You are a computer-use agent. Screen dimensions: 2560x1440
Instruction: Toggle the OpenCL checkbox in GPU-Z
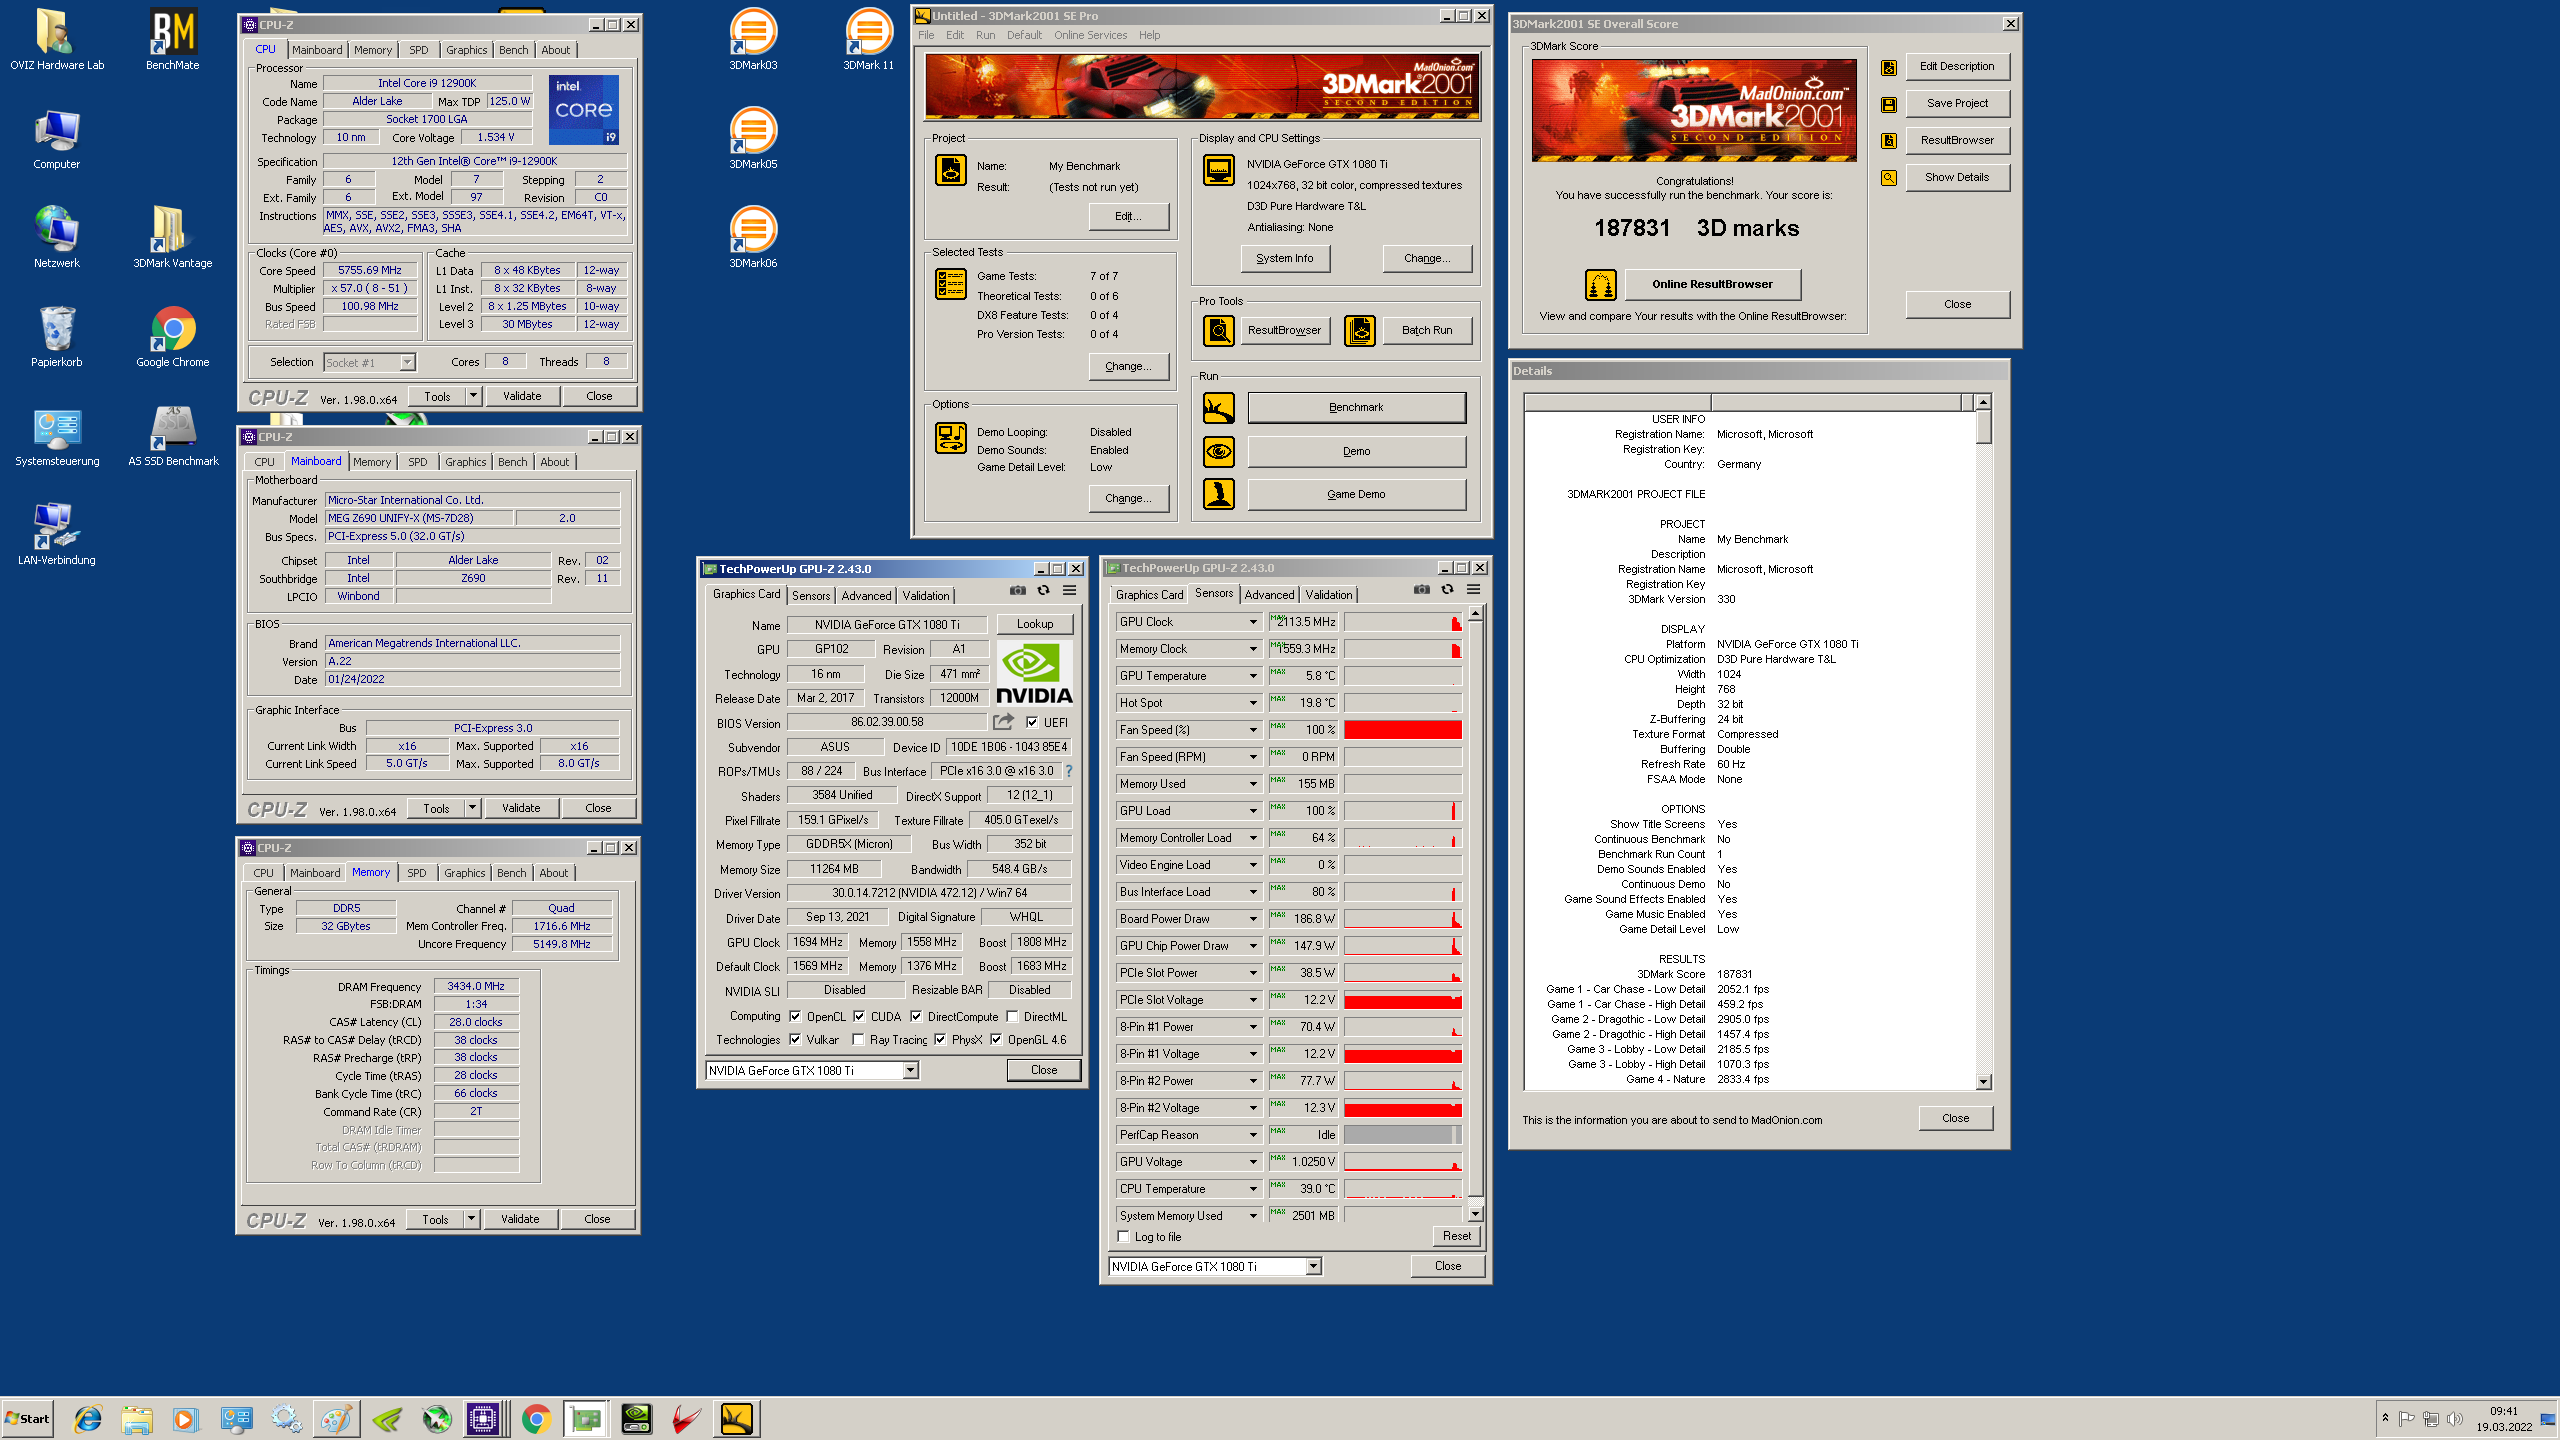pyautogui.click(x=795, y=1016)
